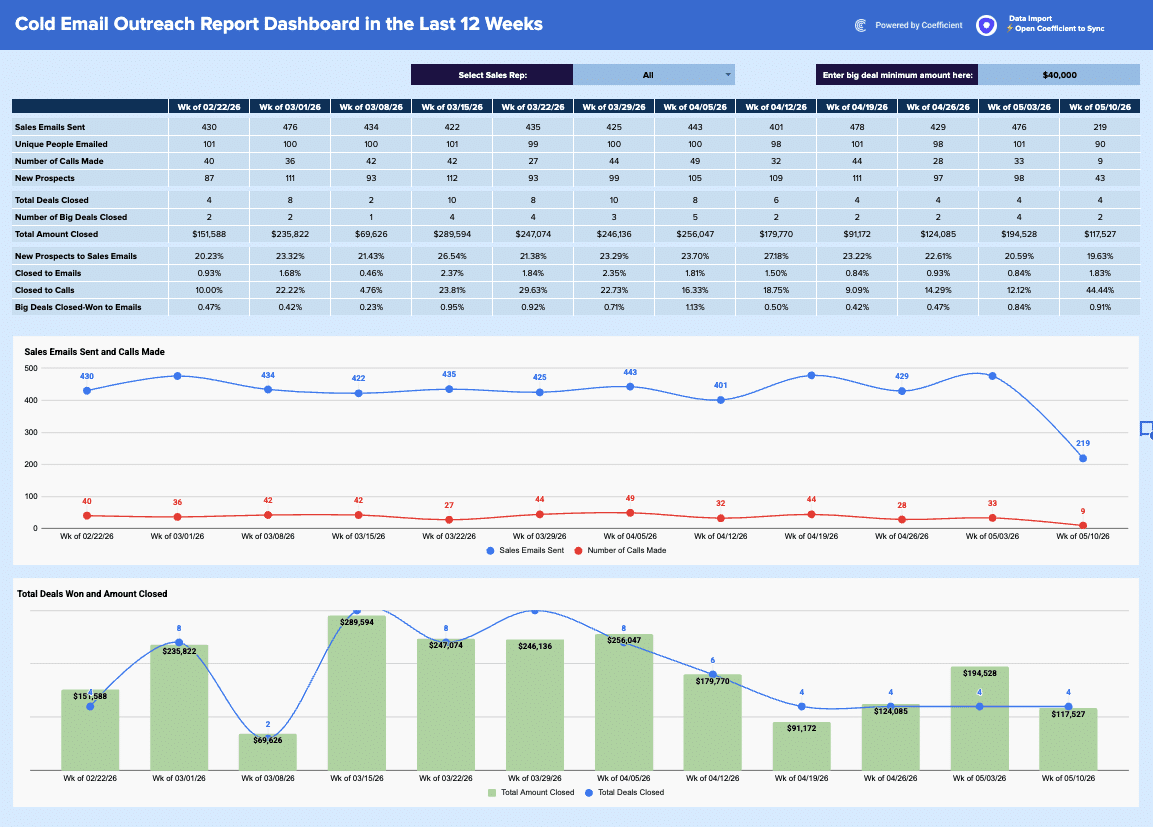Click the New Prospects row label

pyautogui.click(x=45, y=178)
